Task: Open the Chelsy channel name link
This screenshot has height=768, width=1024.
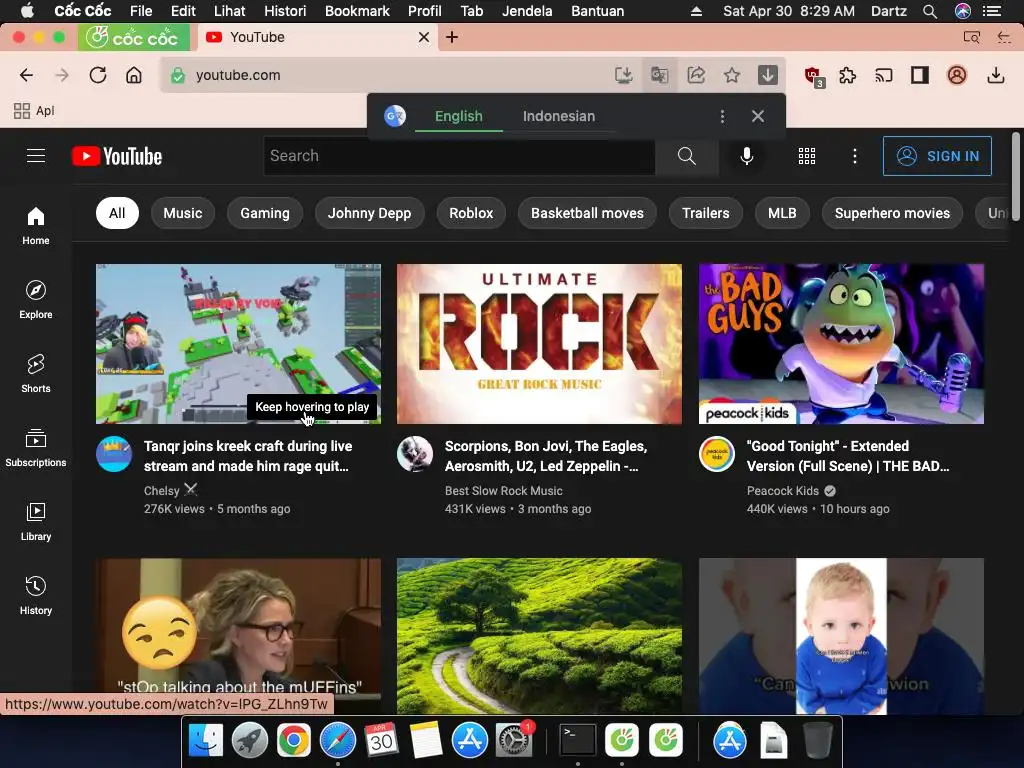Action: click(x=161, y=490)
